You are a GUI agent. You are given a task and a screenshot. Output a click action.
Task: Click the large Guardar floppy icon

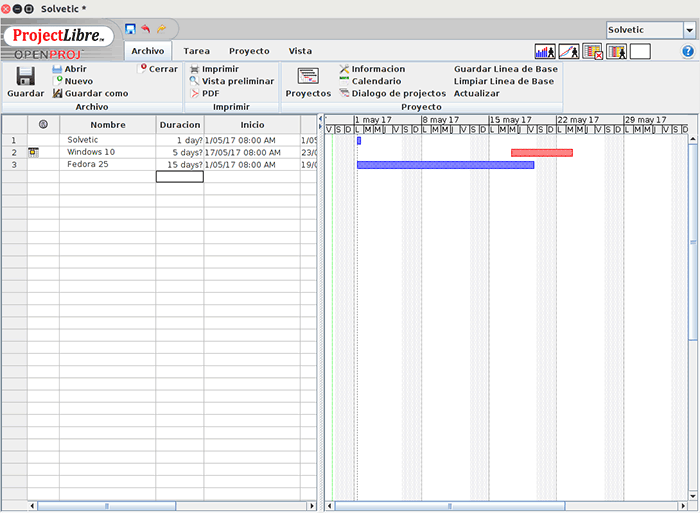(25, 76)
